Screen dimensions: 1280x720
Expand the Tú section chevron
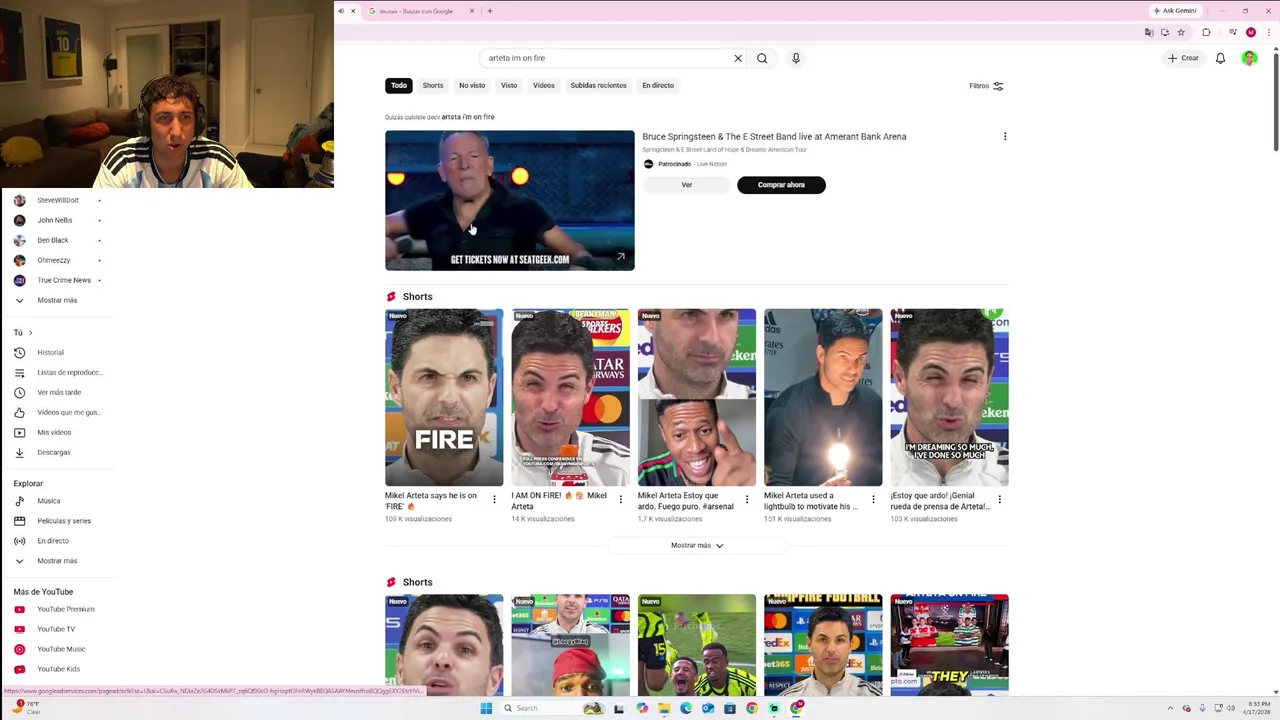30,333
